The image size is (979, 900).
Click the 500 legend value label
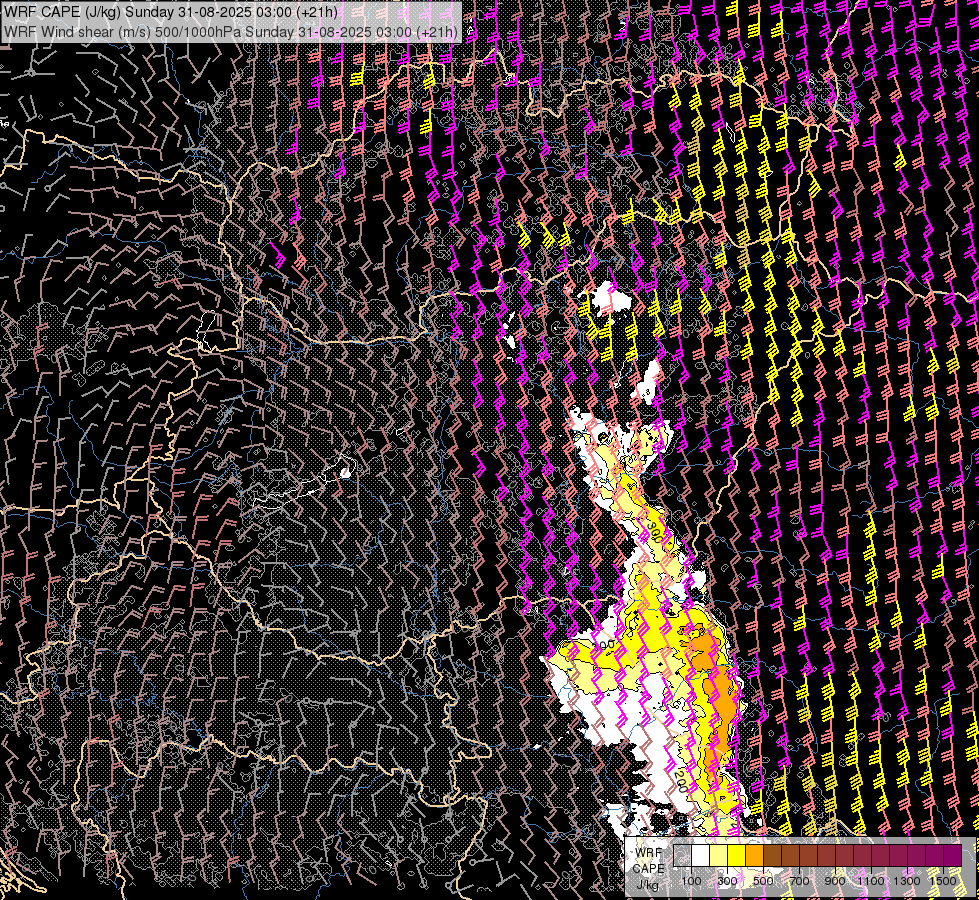[x=763, y=881]
